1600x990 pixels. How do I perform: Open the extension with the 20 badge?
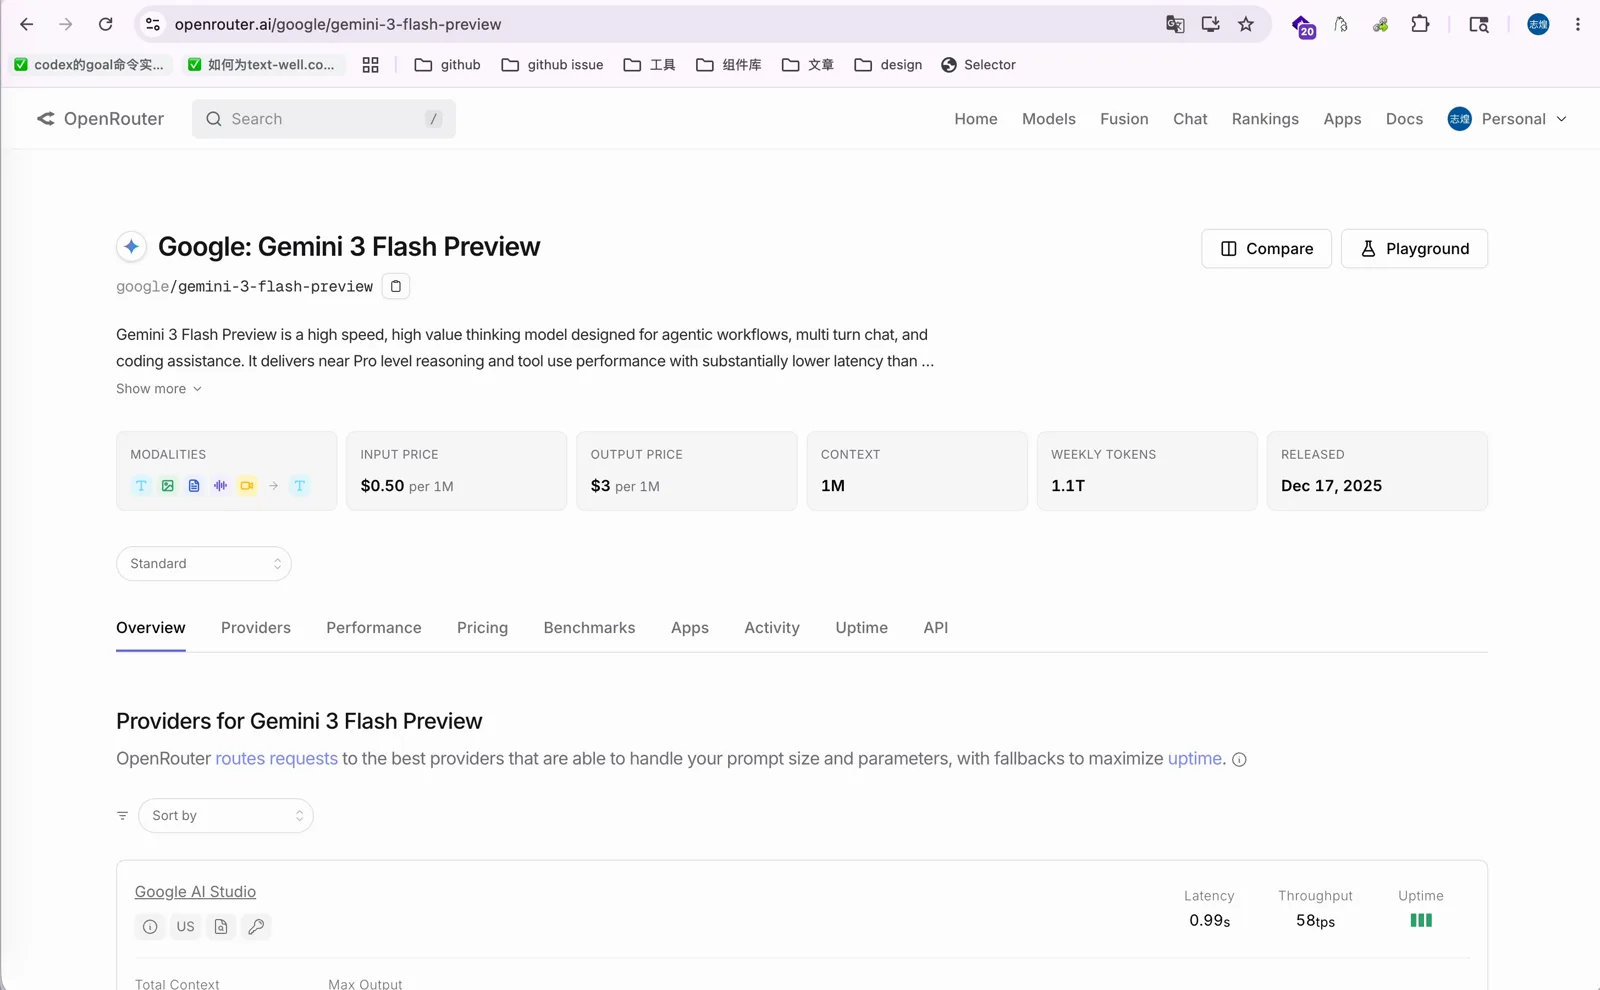(x=1303, y=26)
